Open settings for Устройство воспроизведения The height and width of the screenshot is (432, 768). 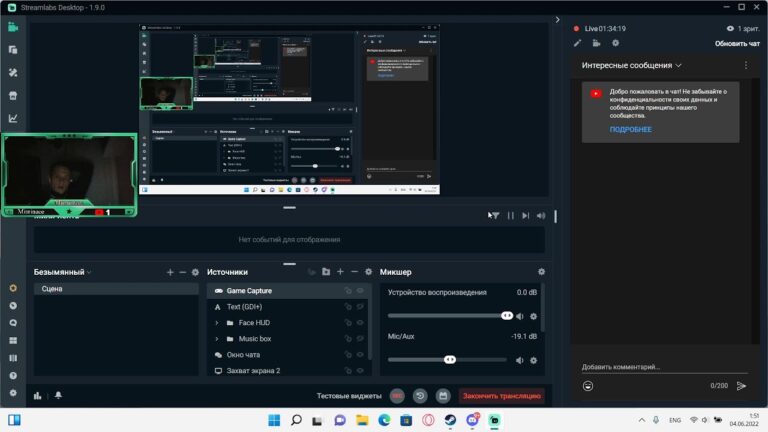tap(533, 316)
